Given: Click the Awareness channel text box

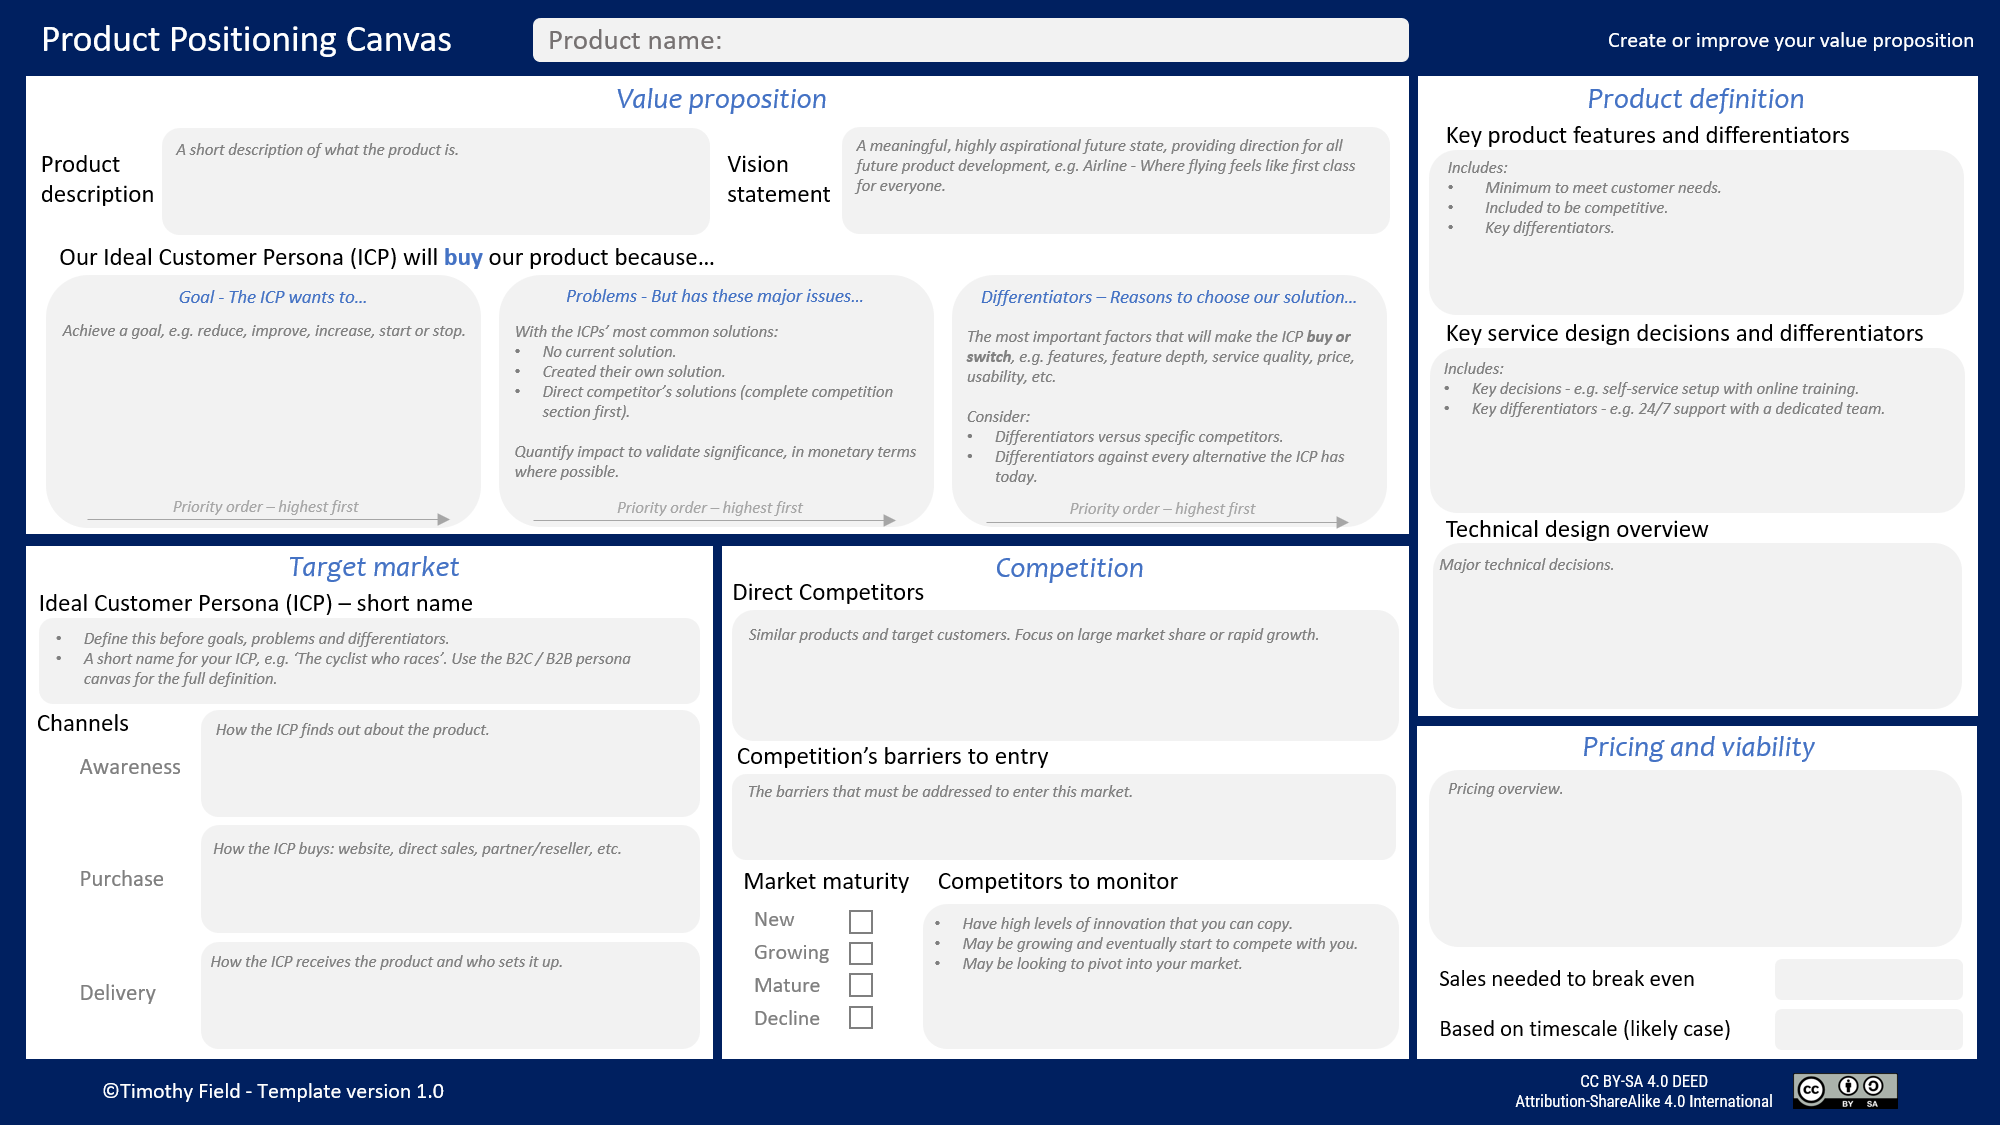Looking at the screenshot, I should pos(450,764).
